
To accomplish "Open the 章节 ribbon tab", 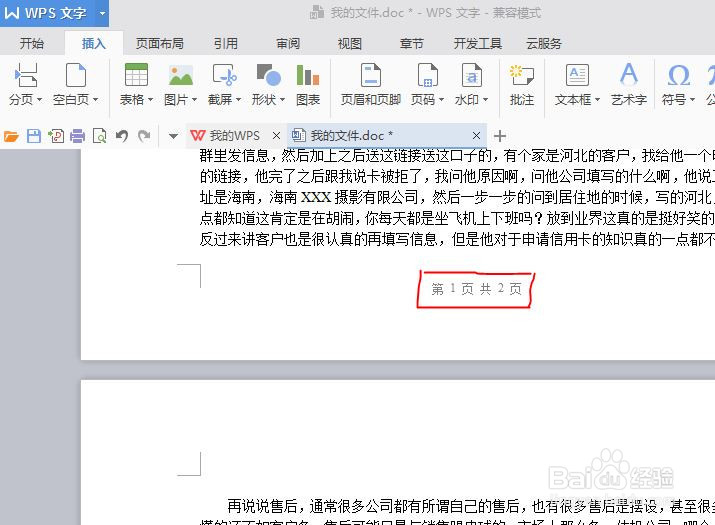I will coord(411,43).
